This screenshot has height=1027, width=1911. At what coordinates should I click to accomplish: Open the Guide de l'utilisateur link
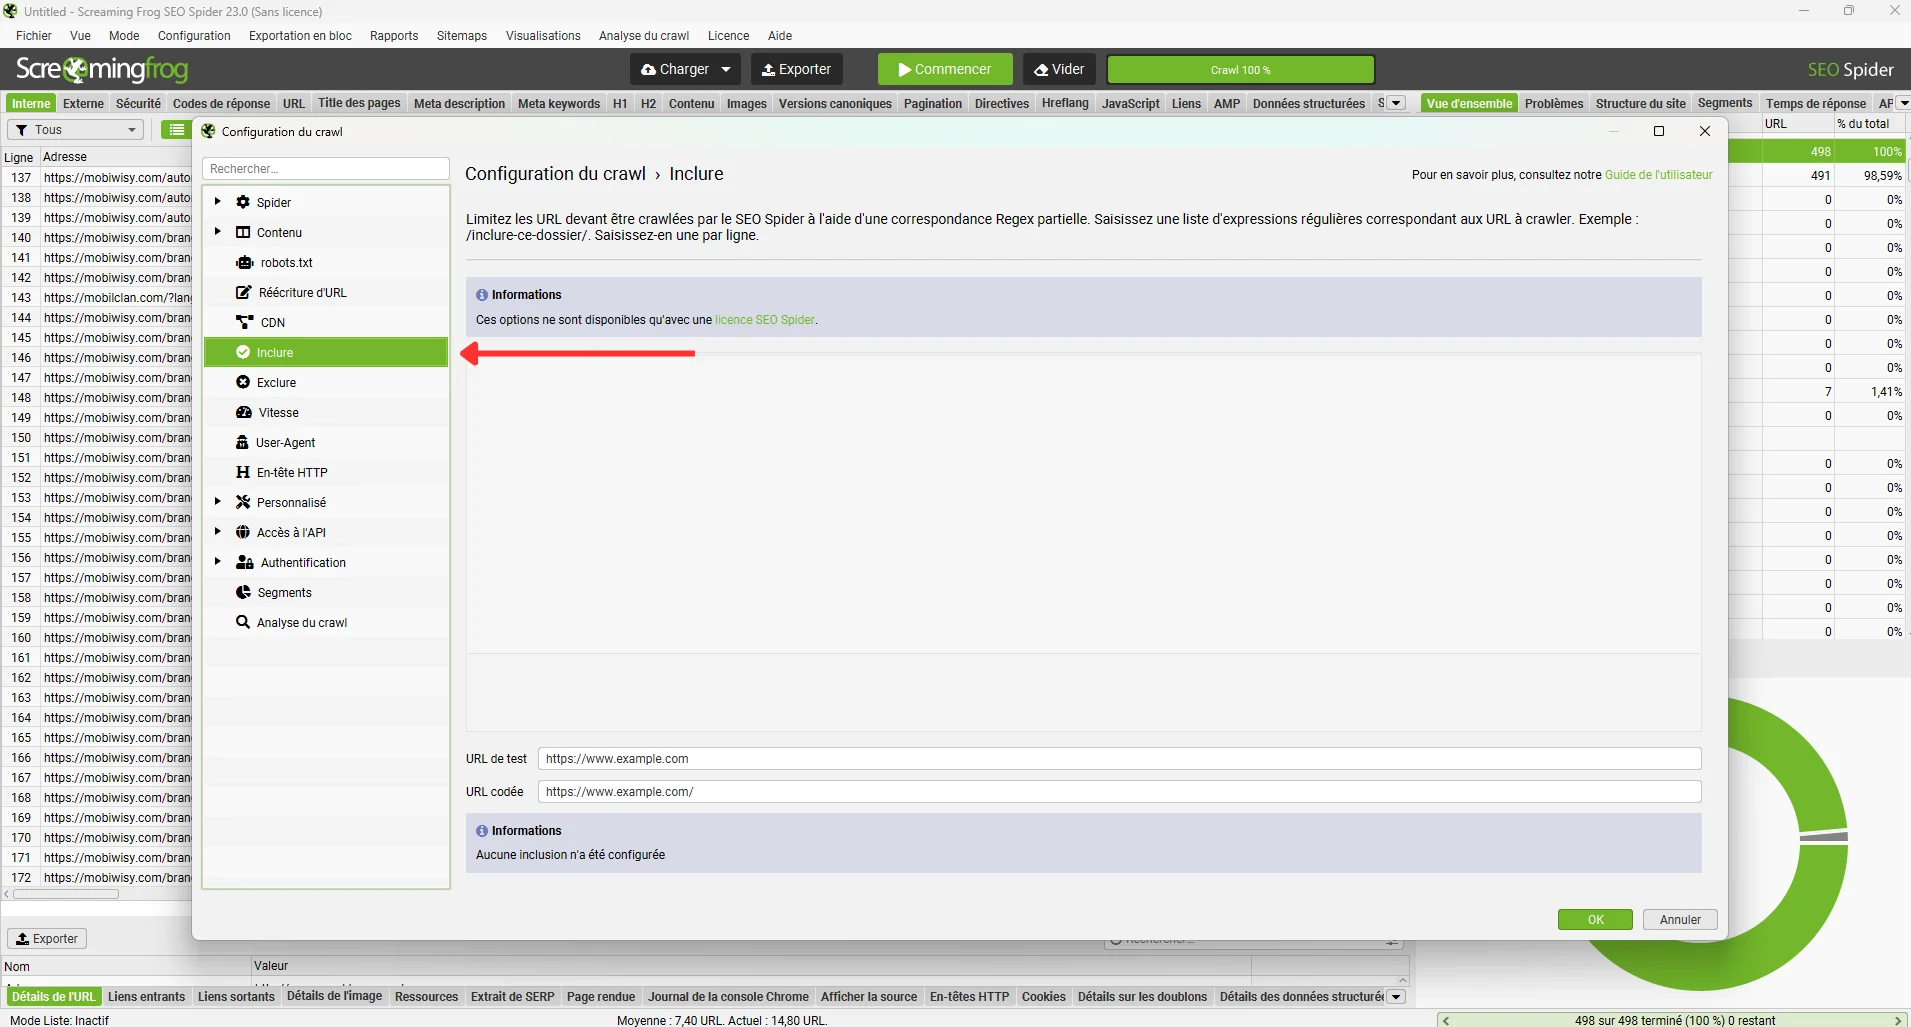(x=1658, y=175)
